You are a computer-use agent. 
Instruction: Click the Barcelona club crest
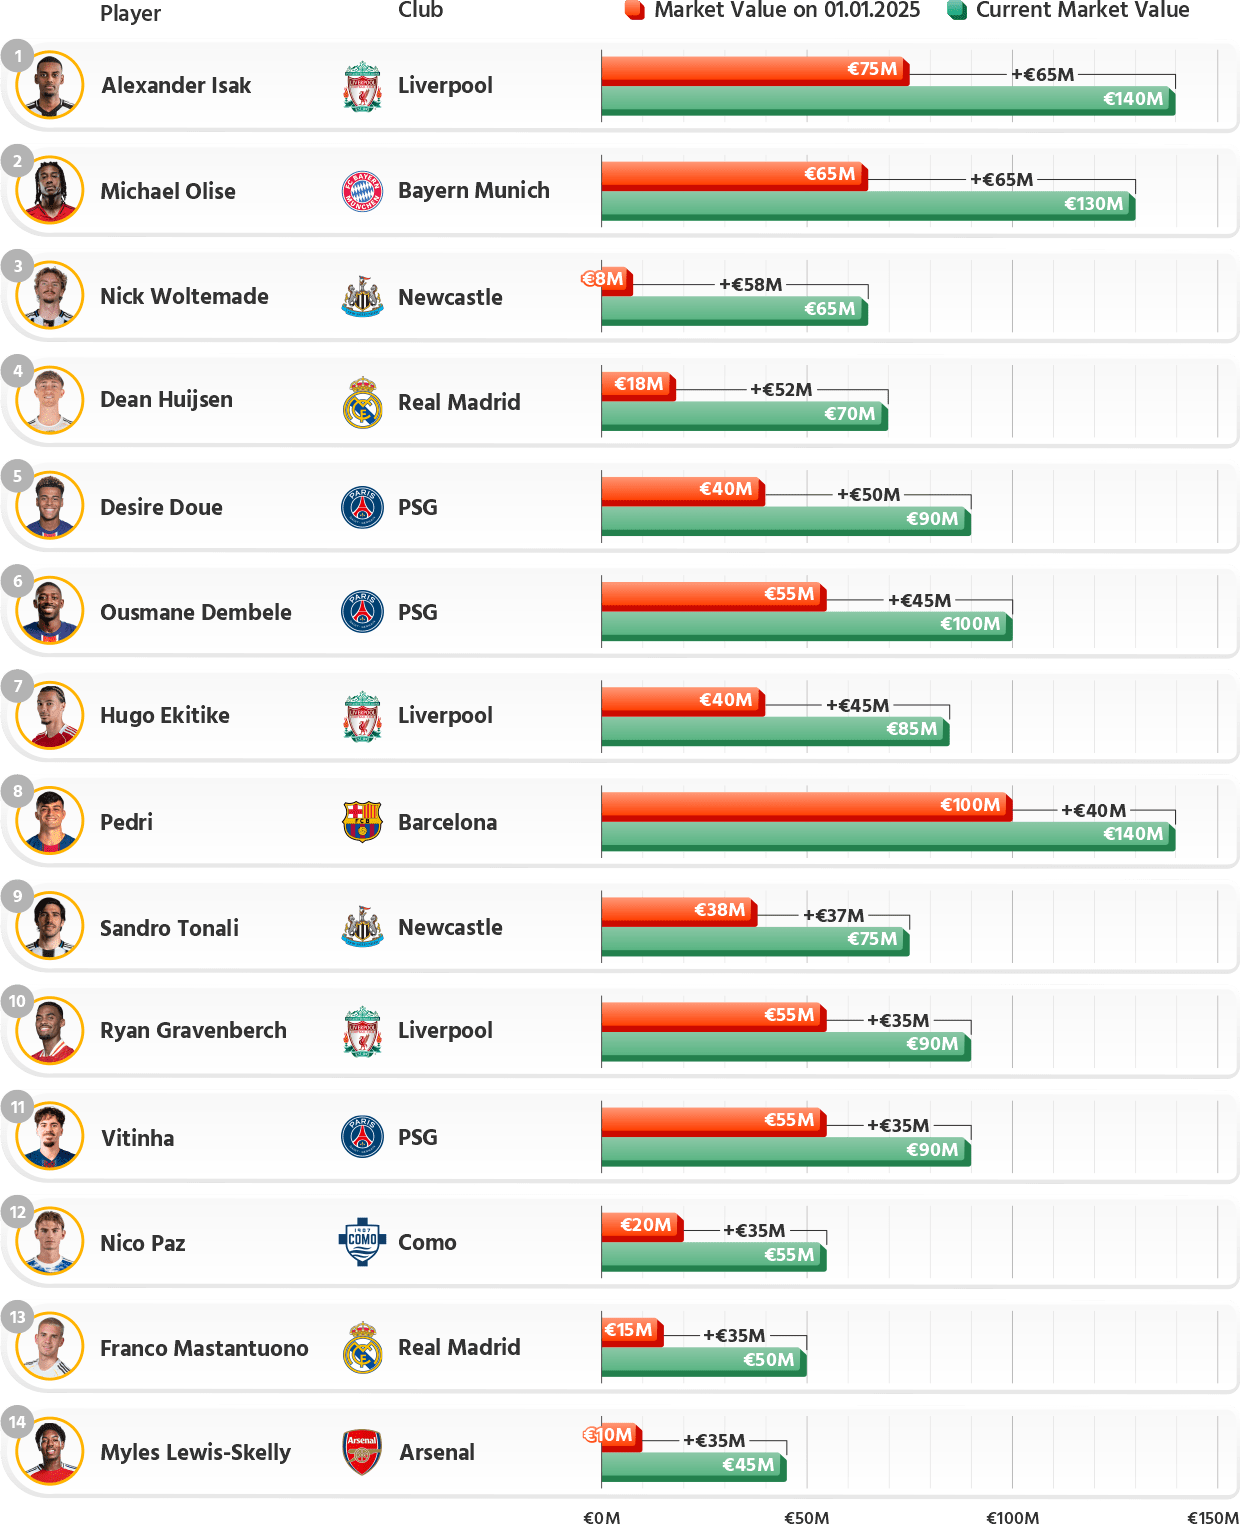tap(362, 822)
